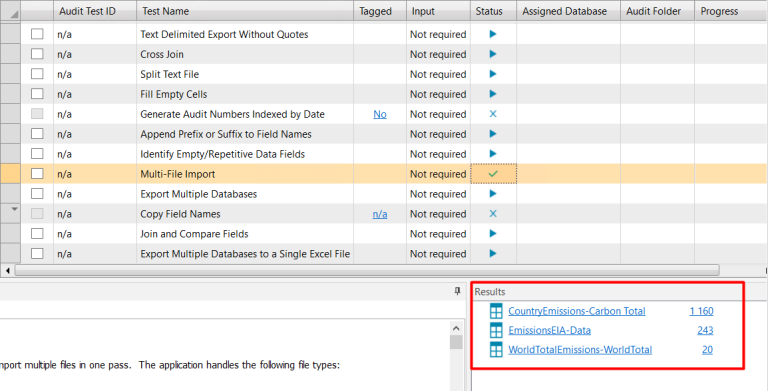Check the Cross Join checkbox
Screen dimensions: 768x391
(37, 54)
